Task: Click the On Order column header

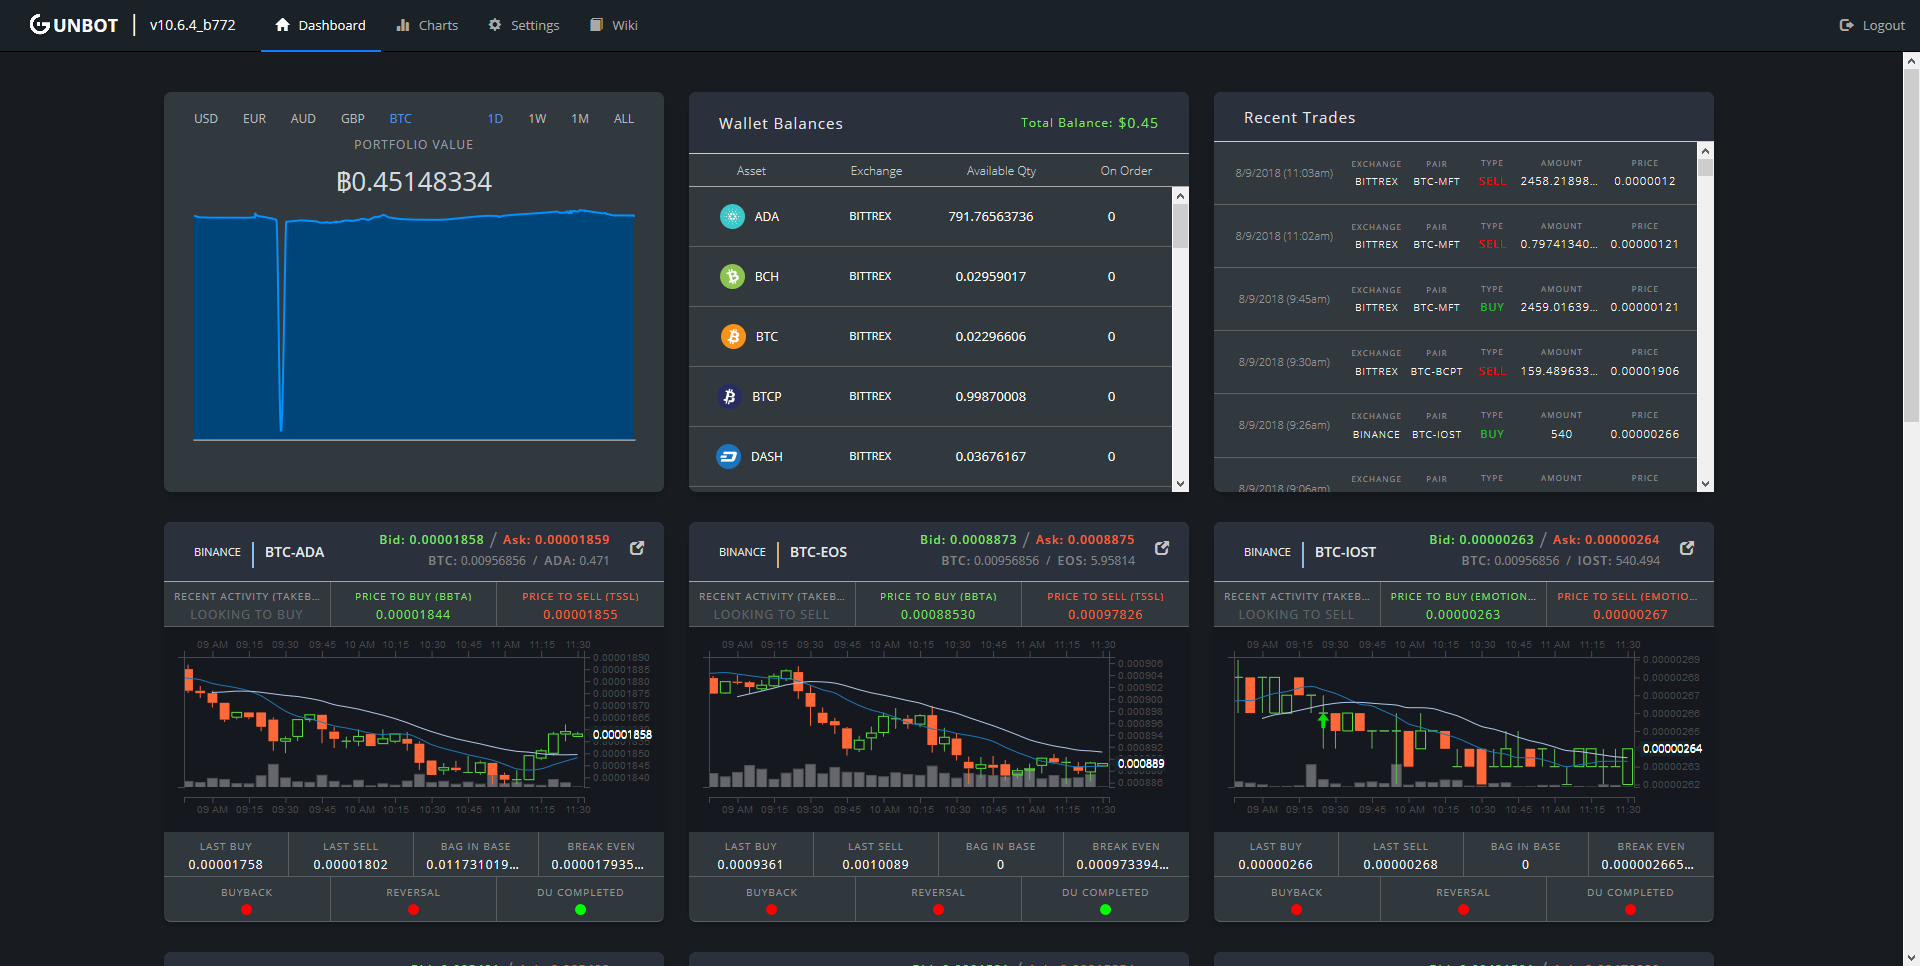Action: pos(1126,171)
